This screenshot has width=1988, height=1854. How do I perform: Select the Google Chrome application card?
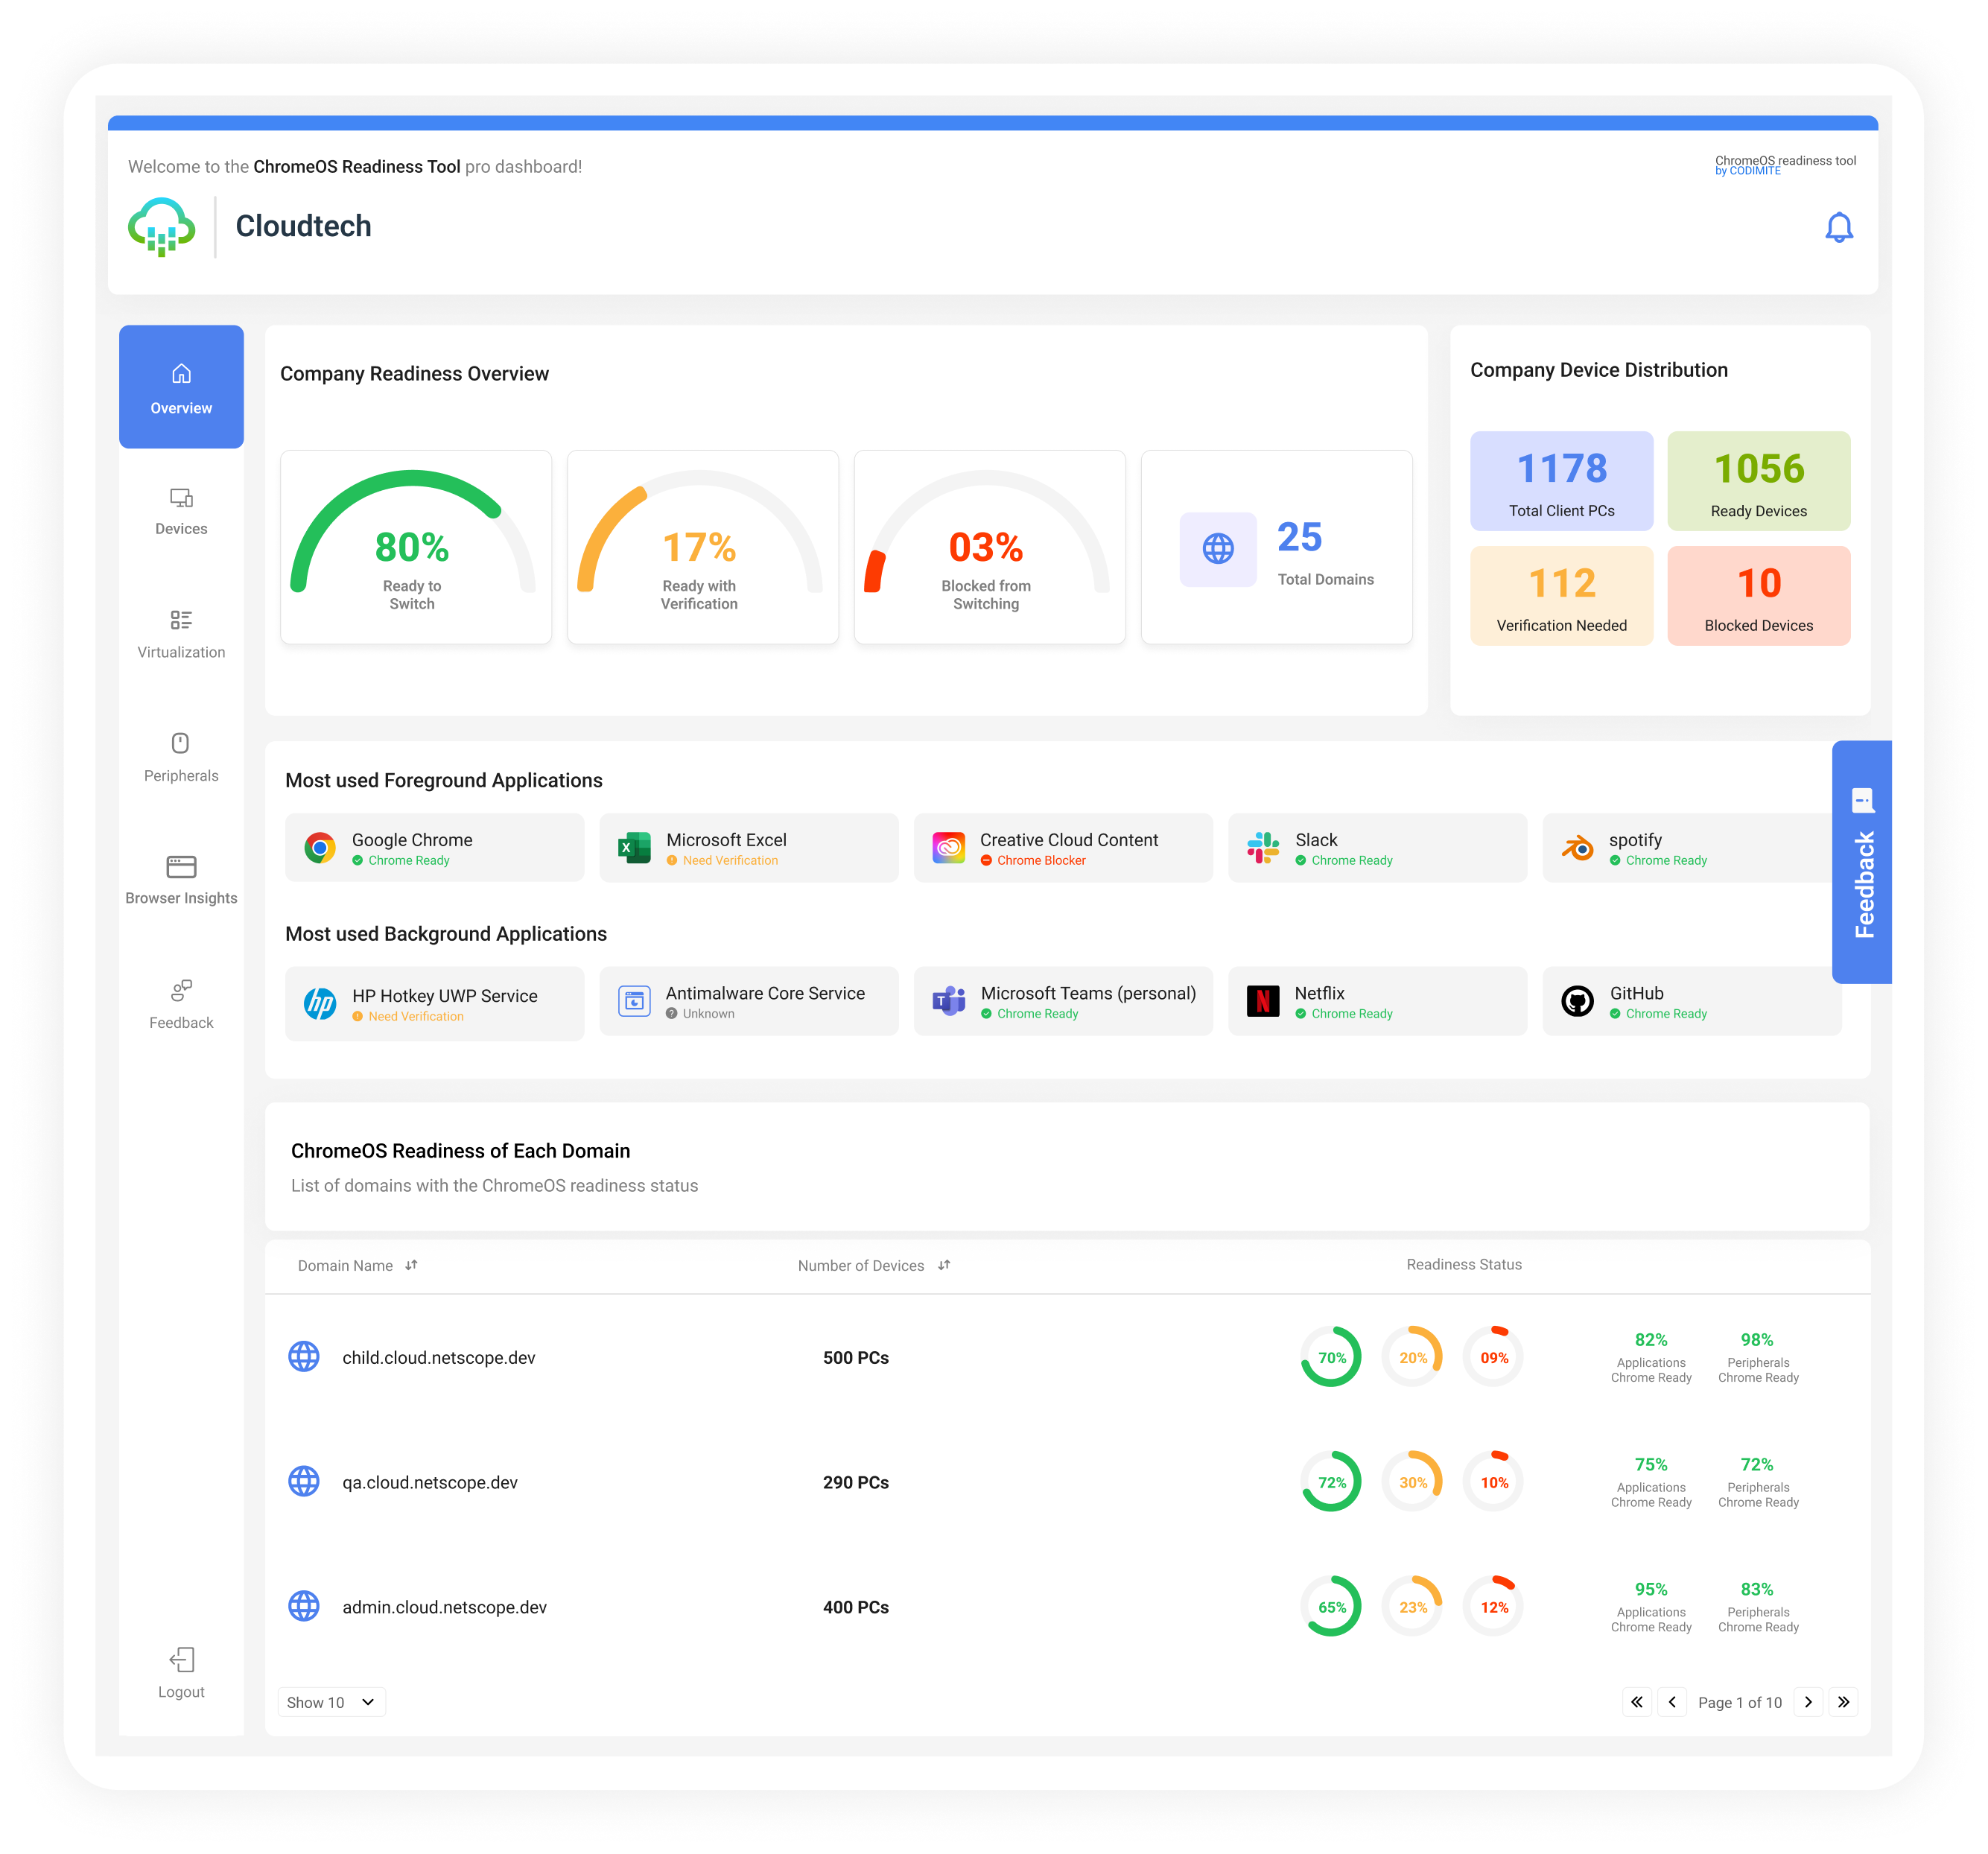point(434,847)
